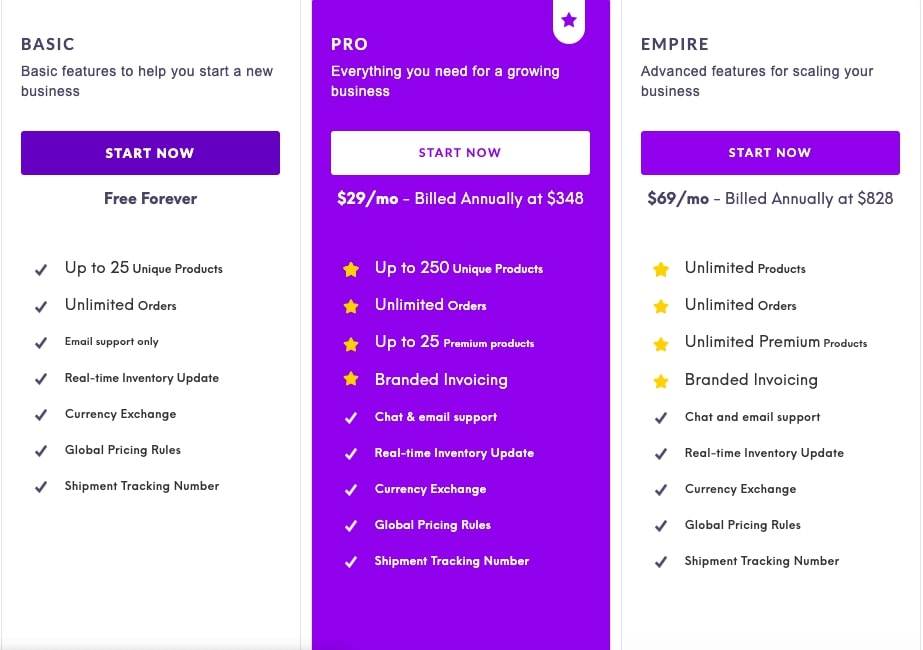Image resolution: width=923 pixels, height=650 pixels.
Task: Click the EMPIRE plan heading
Action: pos(675,44)
